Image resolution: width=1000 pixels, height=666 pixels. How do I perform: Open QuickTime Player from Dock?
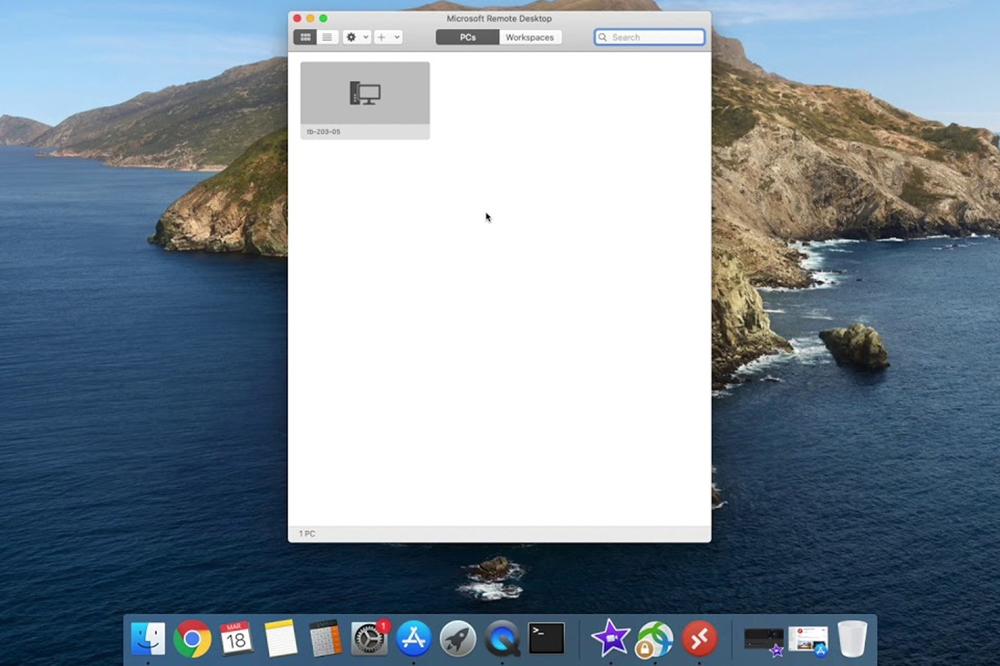point(502,639)
